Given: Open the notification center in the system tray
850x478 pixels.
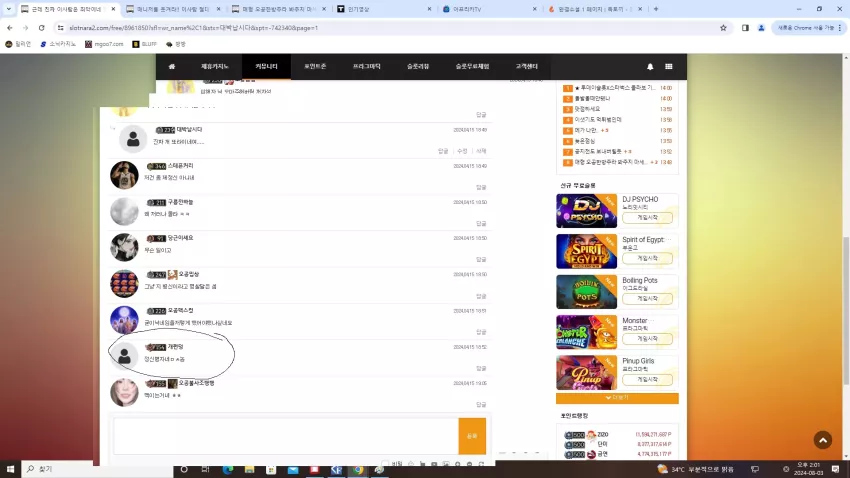Looking at the screenshot, I should coord(835,469).
